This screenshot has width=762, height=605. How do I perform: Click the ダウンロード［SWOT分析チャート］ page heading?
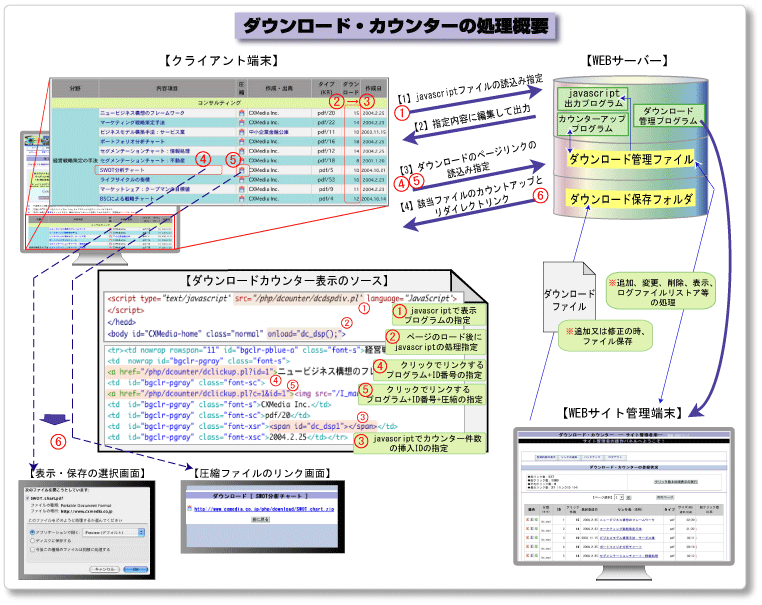(260, 496)
